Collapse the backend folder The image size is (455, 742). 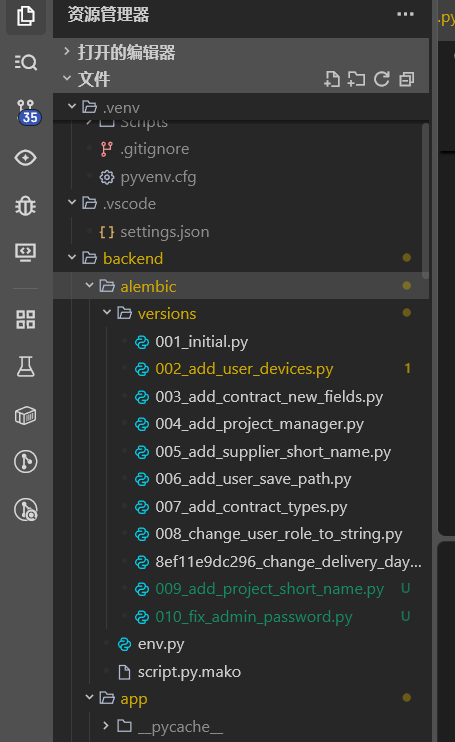coord(72,258)
